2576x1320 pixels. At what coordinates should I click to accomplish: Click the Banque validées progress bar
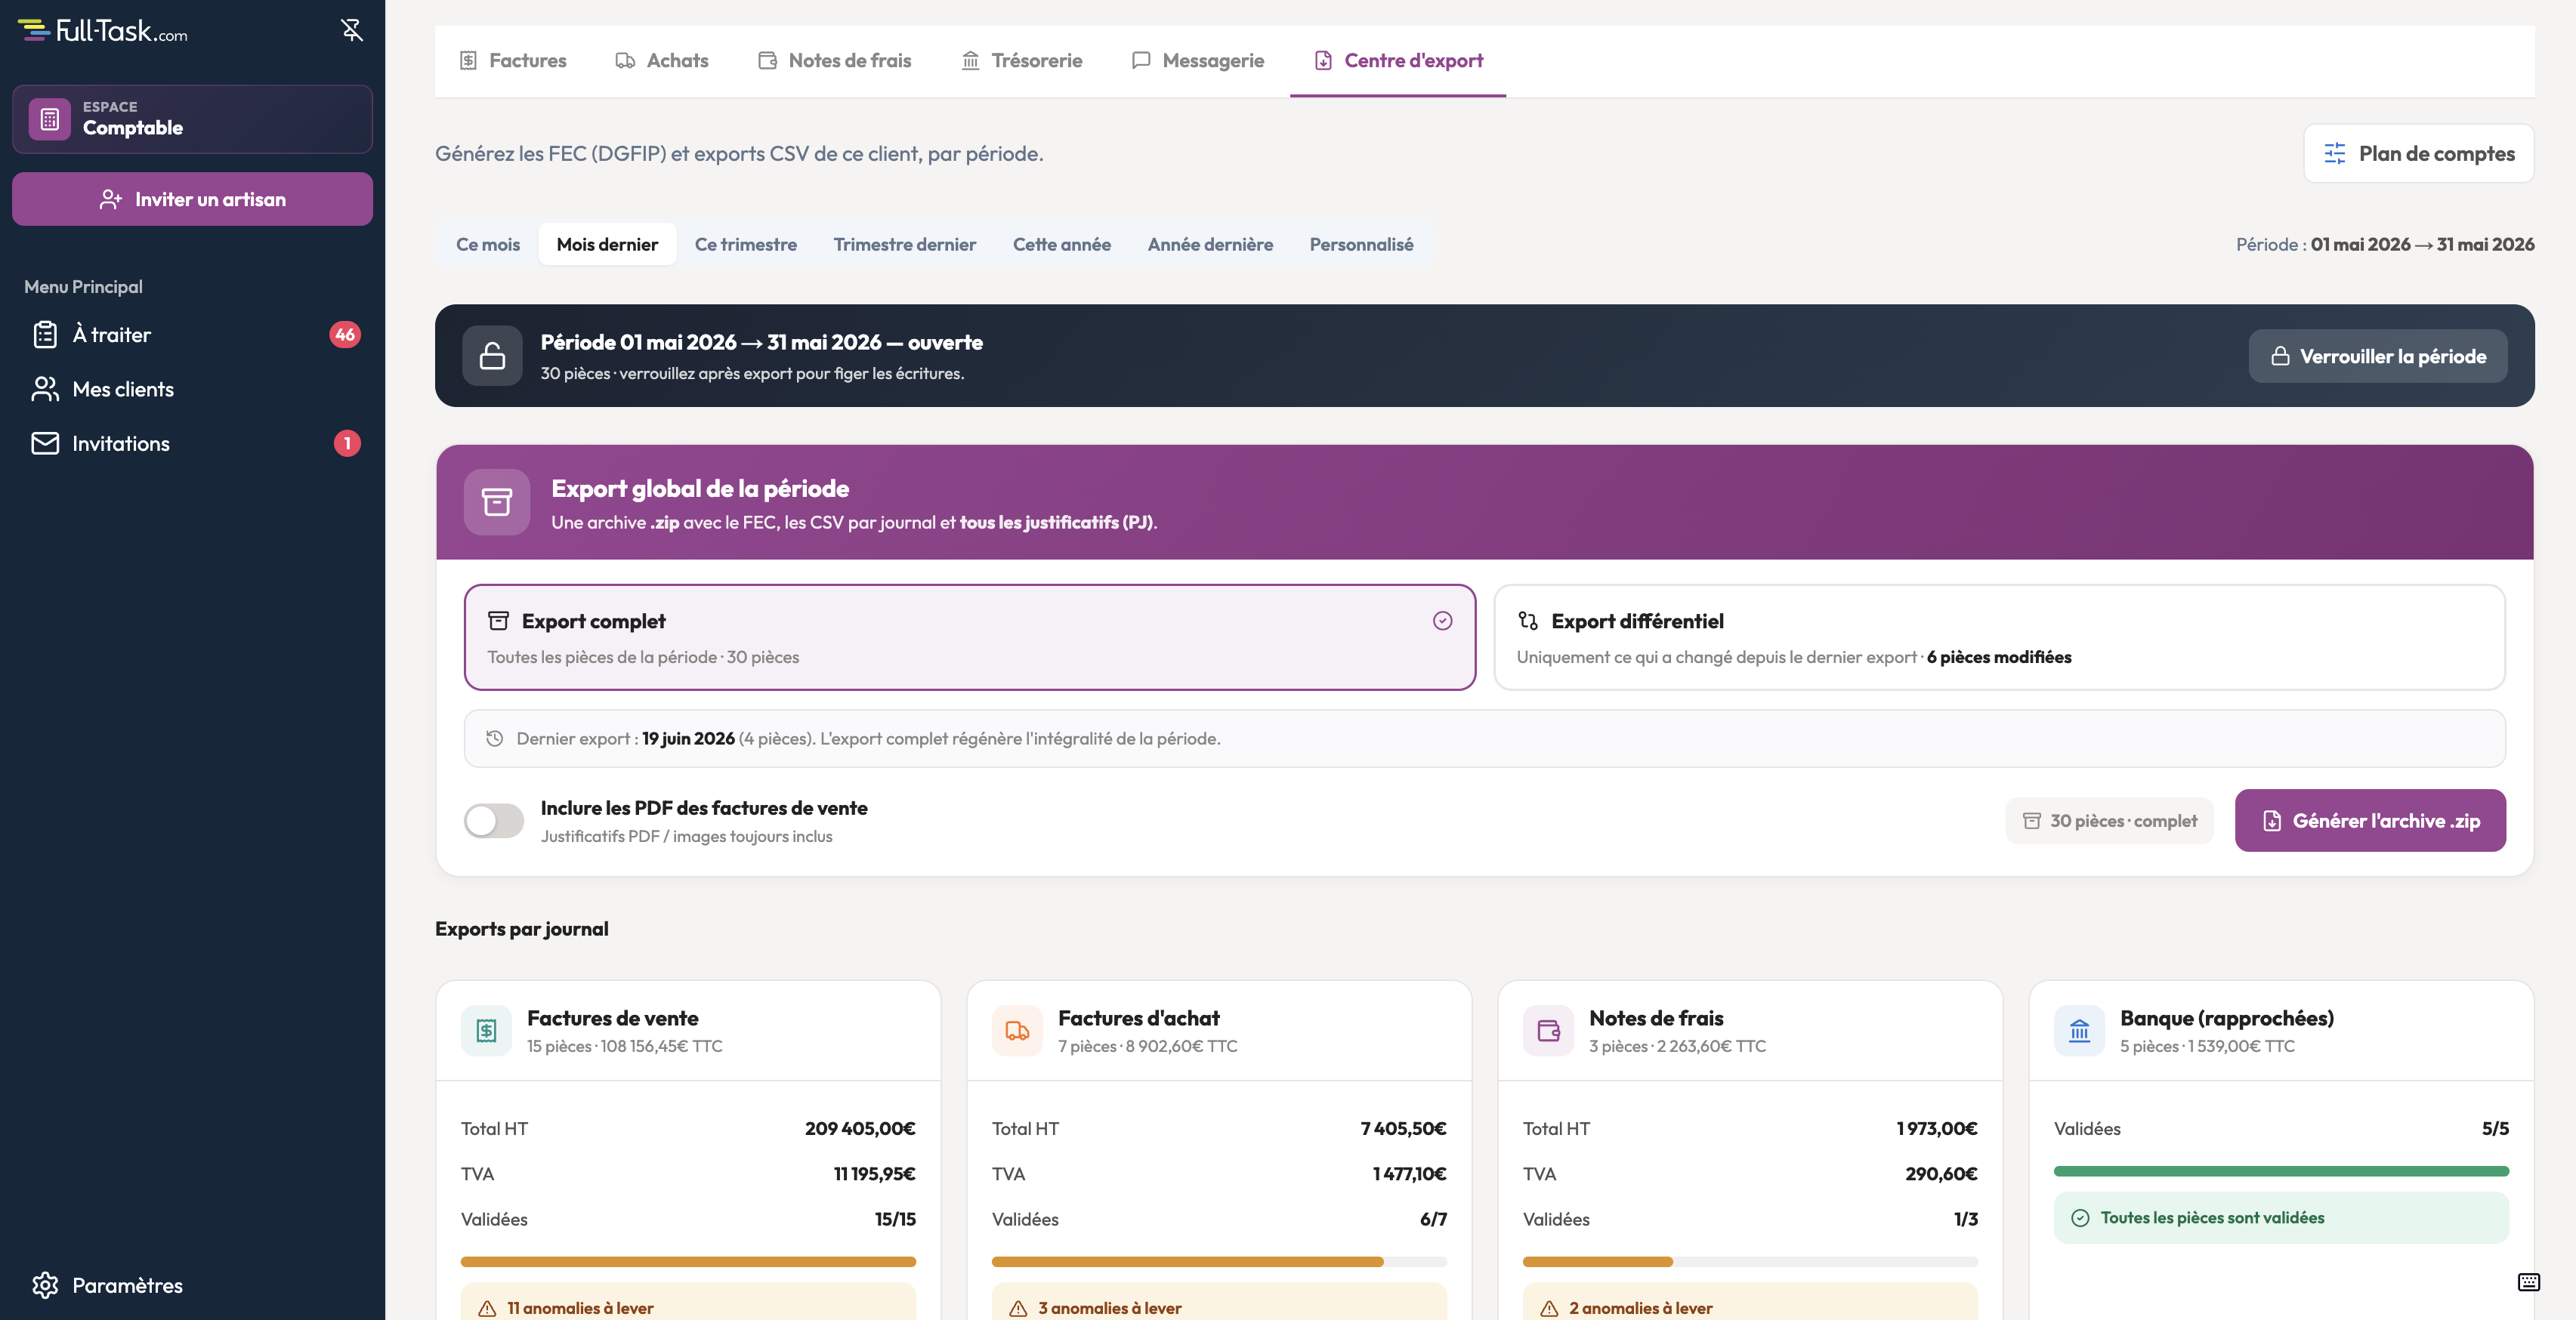2280,1171
